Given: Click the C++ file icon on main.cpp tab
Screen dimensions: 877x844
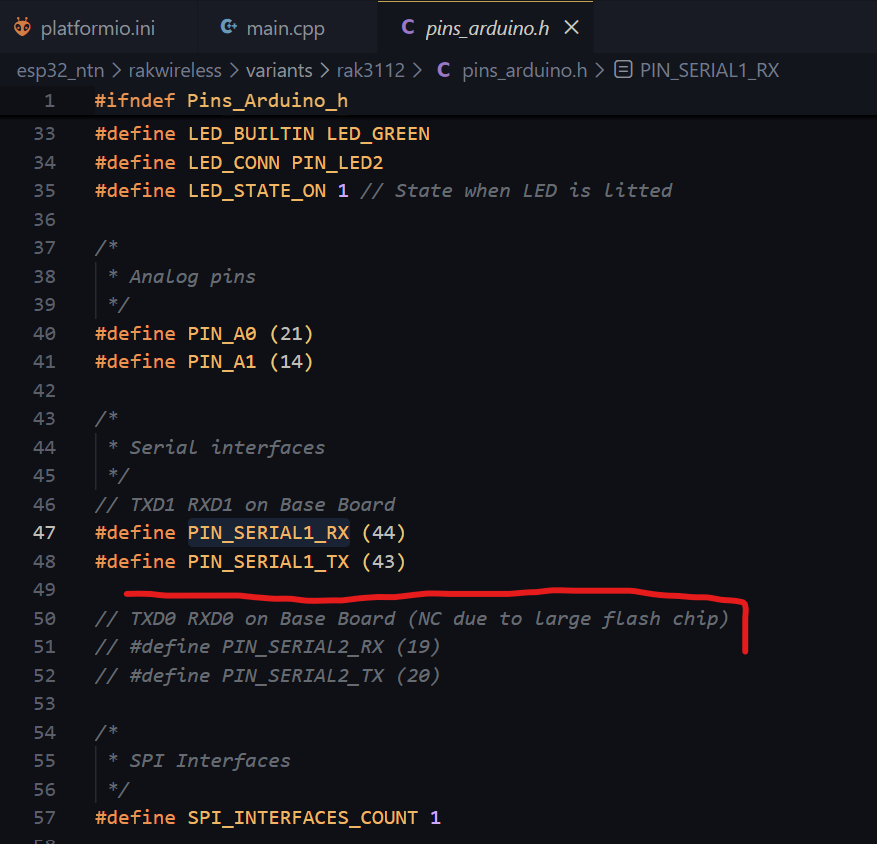Looking at the screenshot, I should coord(229,28).
